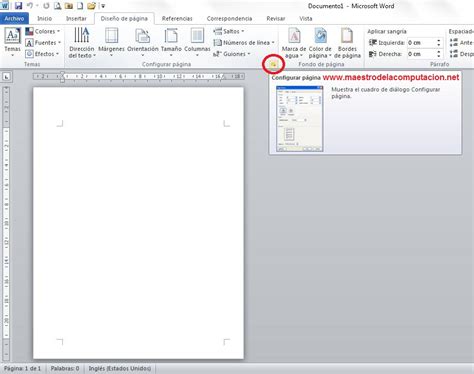Click the open folder icon in quick toolbar
The width and height of the screenshot is (474, 374).
tap(91, 6)
